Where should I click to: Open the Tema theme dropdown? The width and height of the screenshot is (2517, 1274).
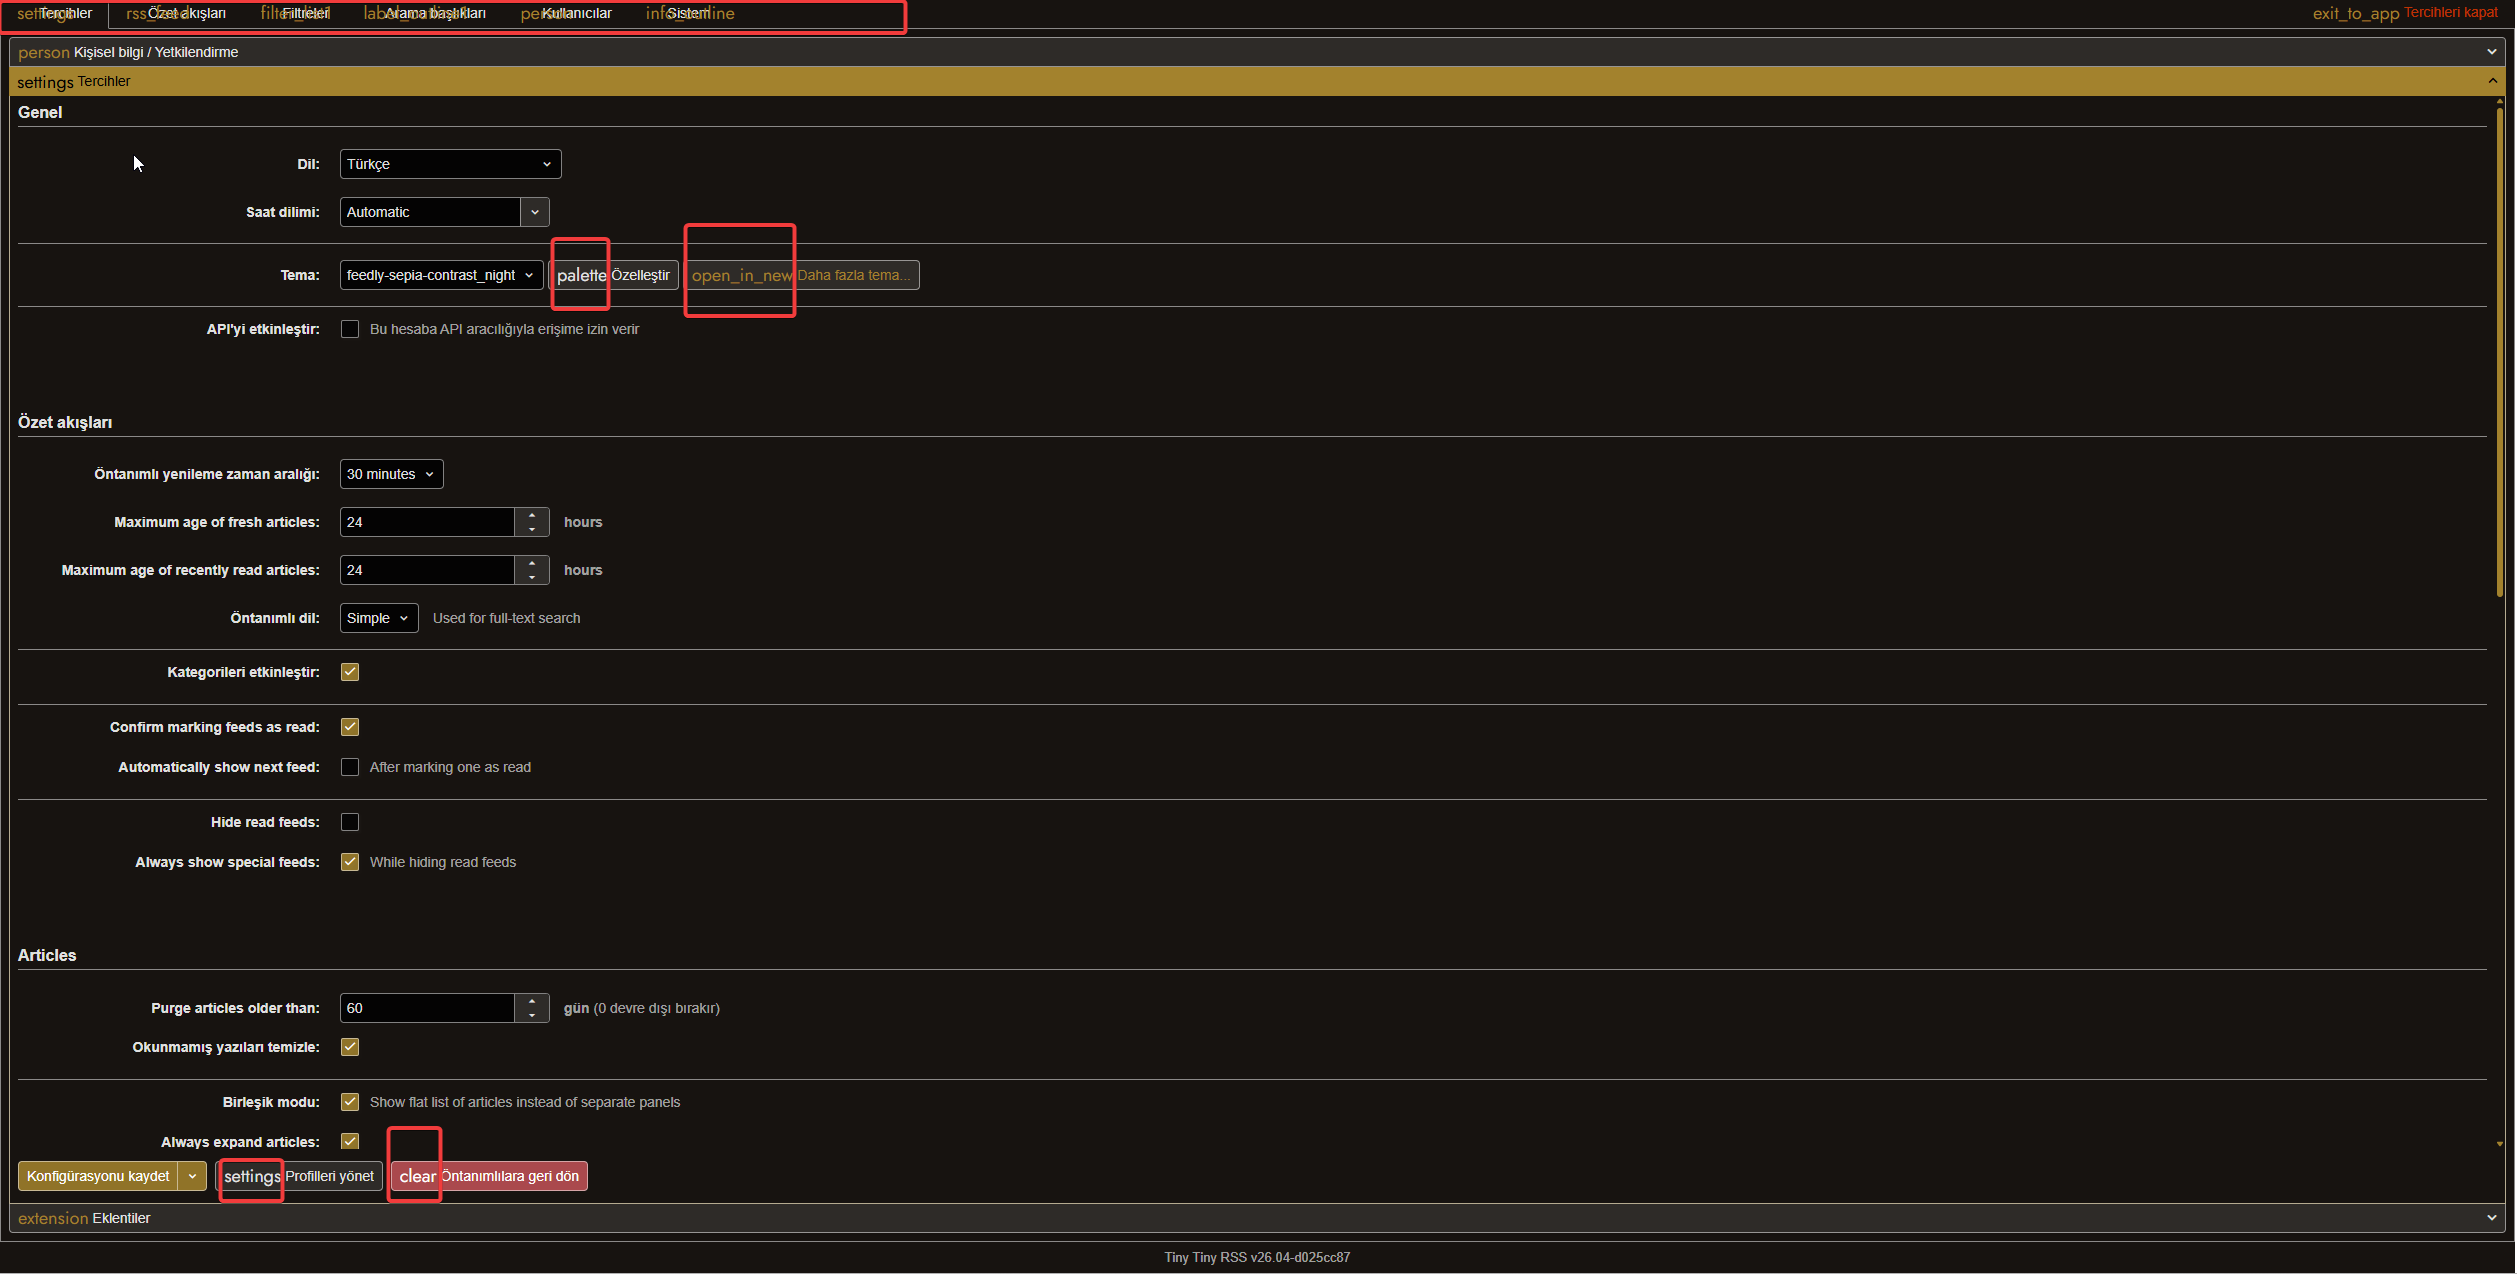441,275
